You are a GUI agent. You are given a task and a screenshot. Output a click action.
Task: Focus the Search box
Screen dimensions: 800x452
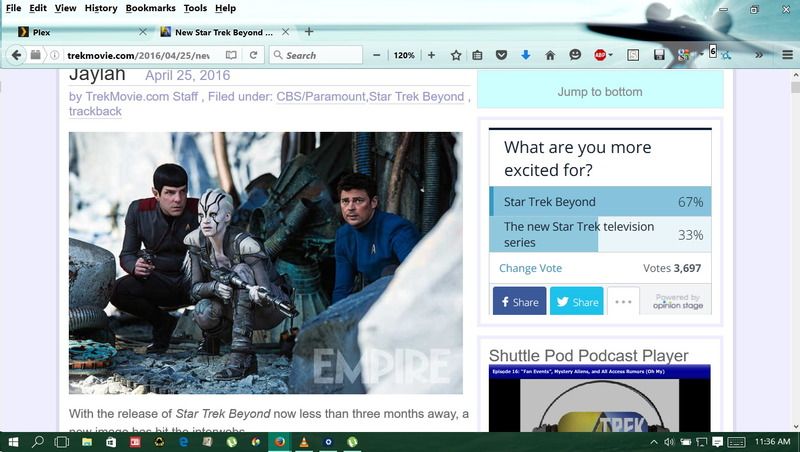(316, 55)
